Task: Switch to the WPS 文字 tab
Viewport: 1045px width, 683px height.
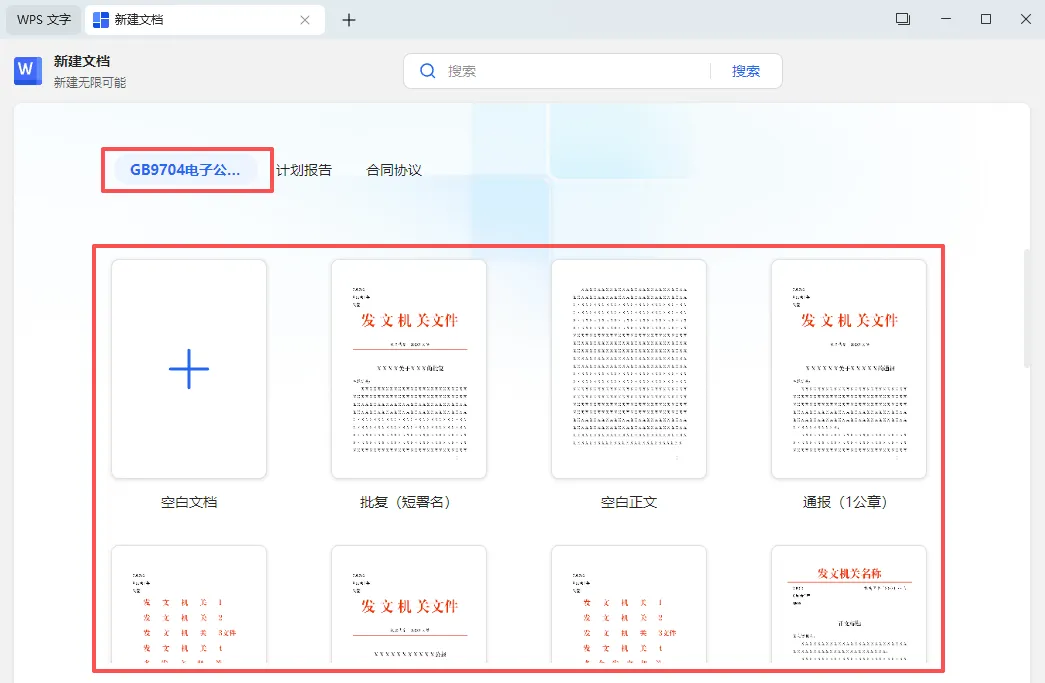Action: tap(44, 20)
